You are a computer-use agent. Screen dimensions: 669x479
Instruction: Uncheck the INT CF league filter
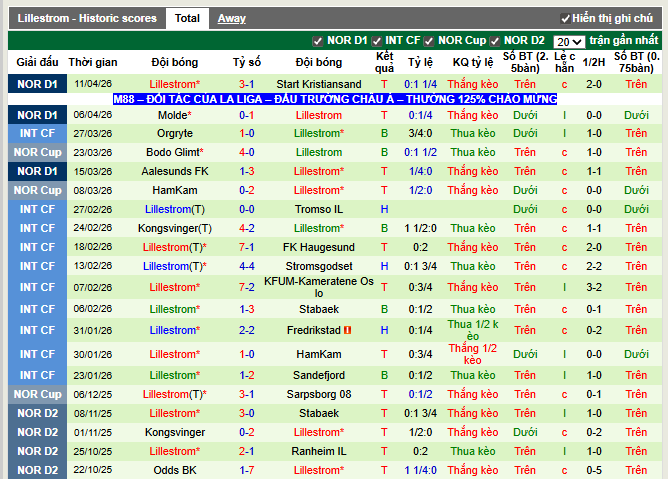377,41
